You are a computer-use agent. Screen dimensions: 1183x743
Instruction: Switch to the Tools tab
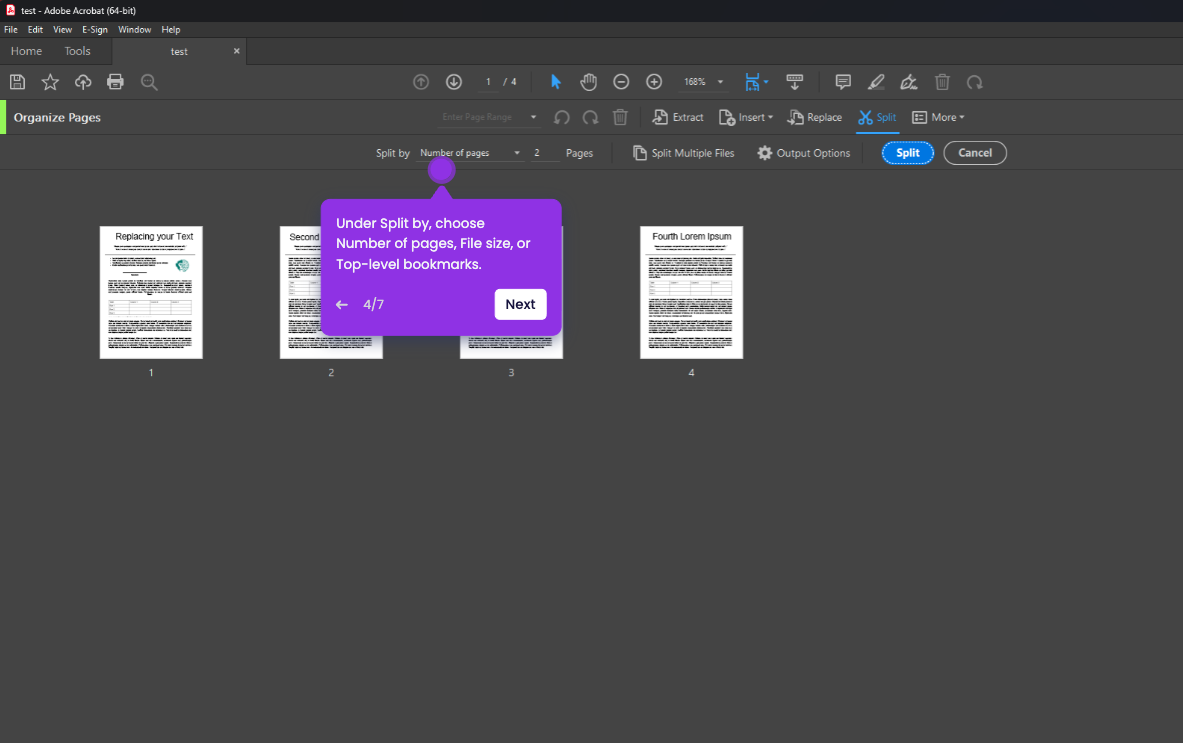(x=77, y=51)
